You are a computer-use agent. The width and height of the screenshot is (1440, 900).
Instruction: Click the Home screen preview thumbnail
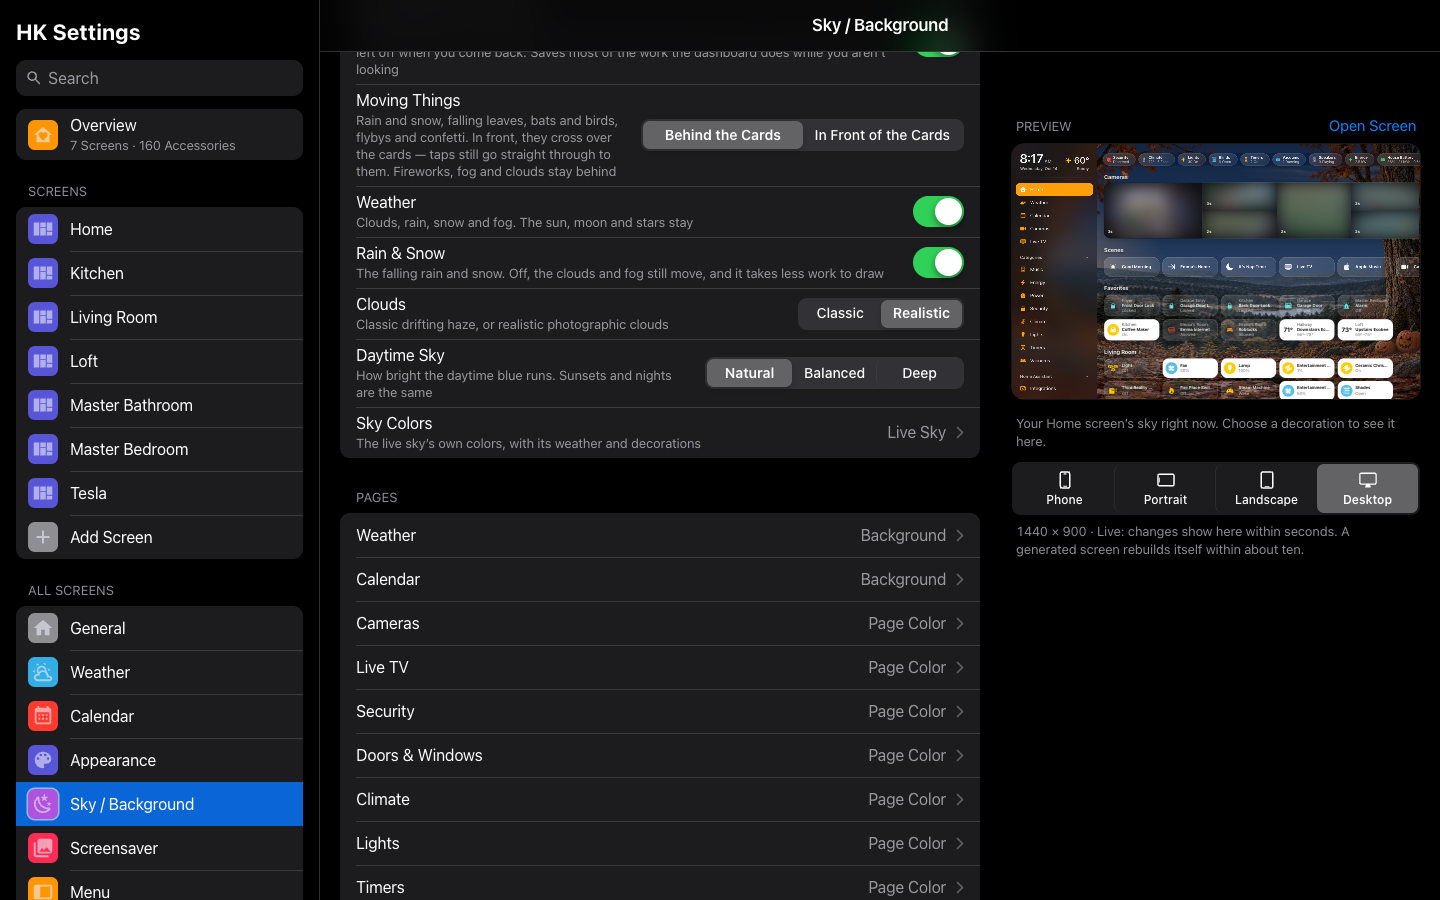1216,272
